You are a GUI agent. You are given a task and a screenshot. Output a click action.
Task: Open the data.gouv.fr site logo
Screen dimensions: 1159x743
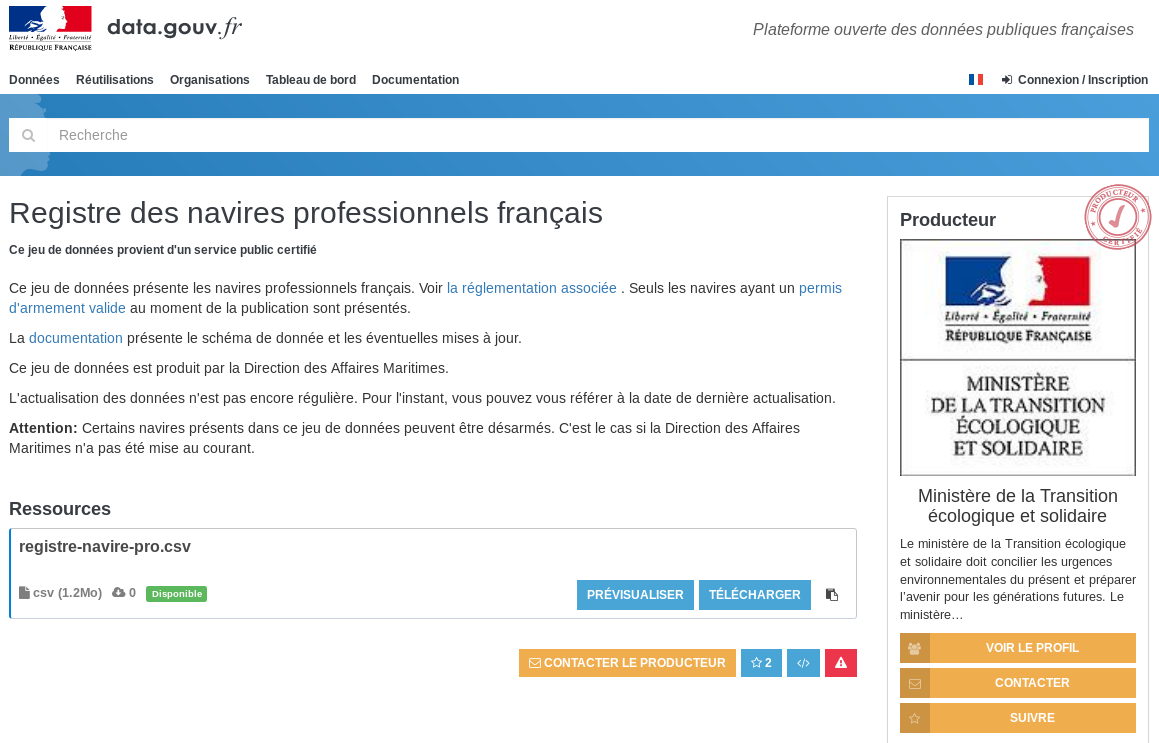click(x=174, y=27)
